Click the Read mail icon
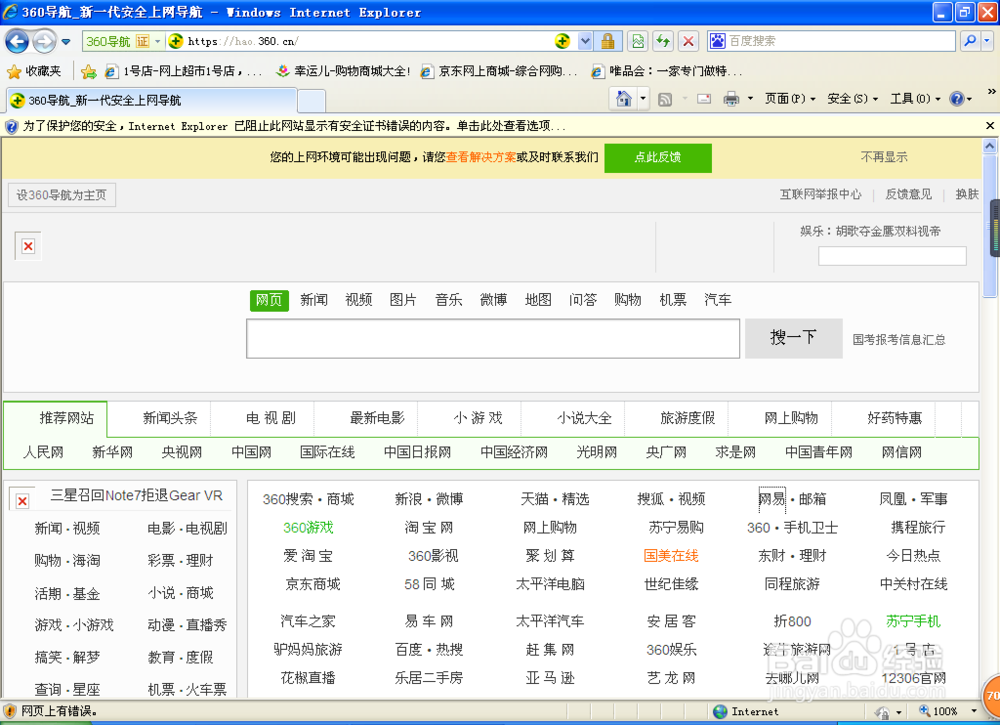 pyautogui.click(x=704, y=99)
